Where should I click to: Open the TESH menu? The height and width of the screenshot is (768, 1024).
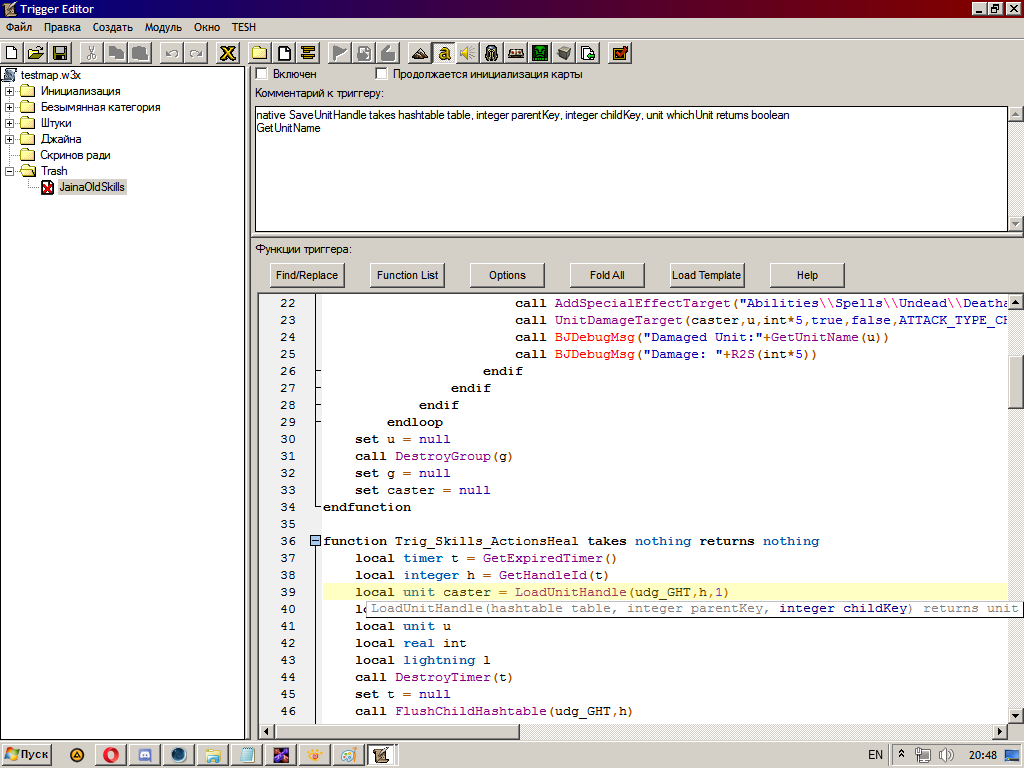(243, 27)
